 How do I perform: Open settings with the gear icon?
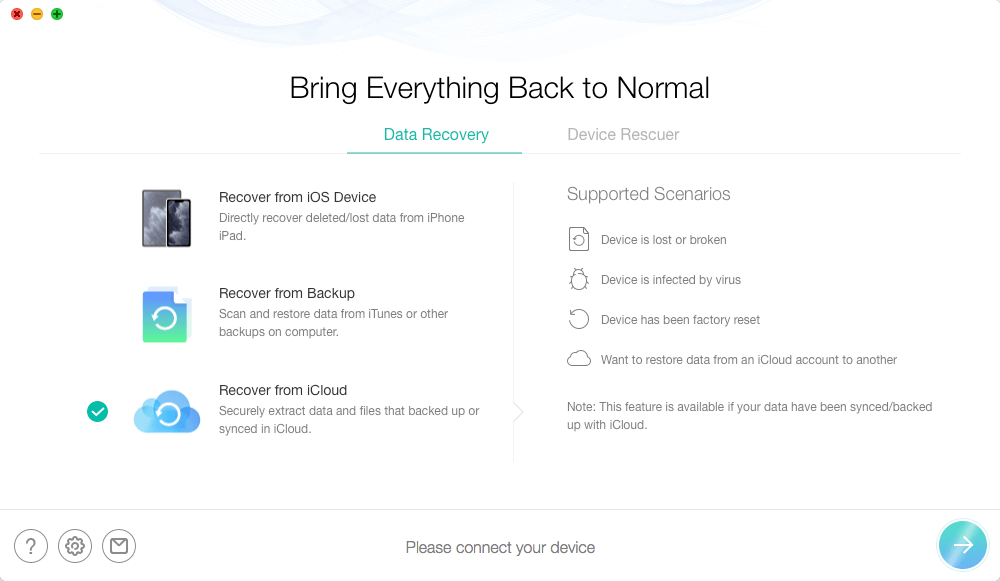75,545
